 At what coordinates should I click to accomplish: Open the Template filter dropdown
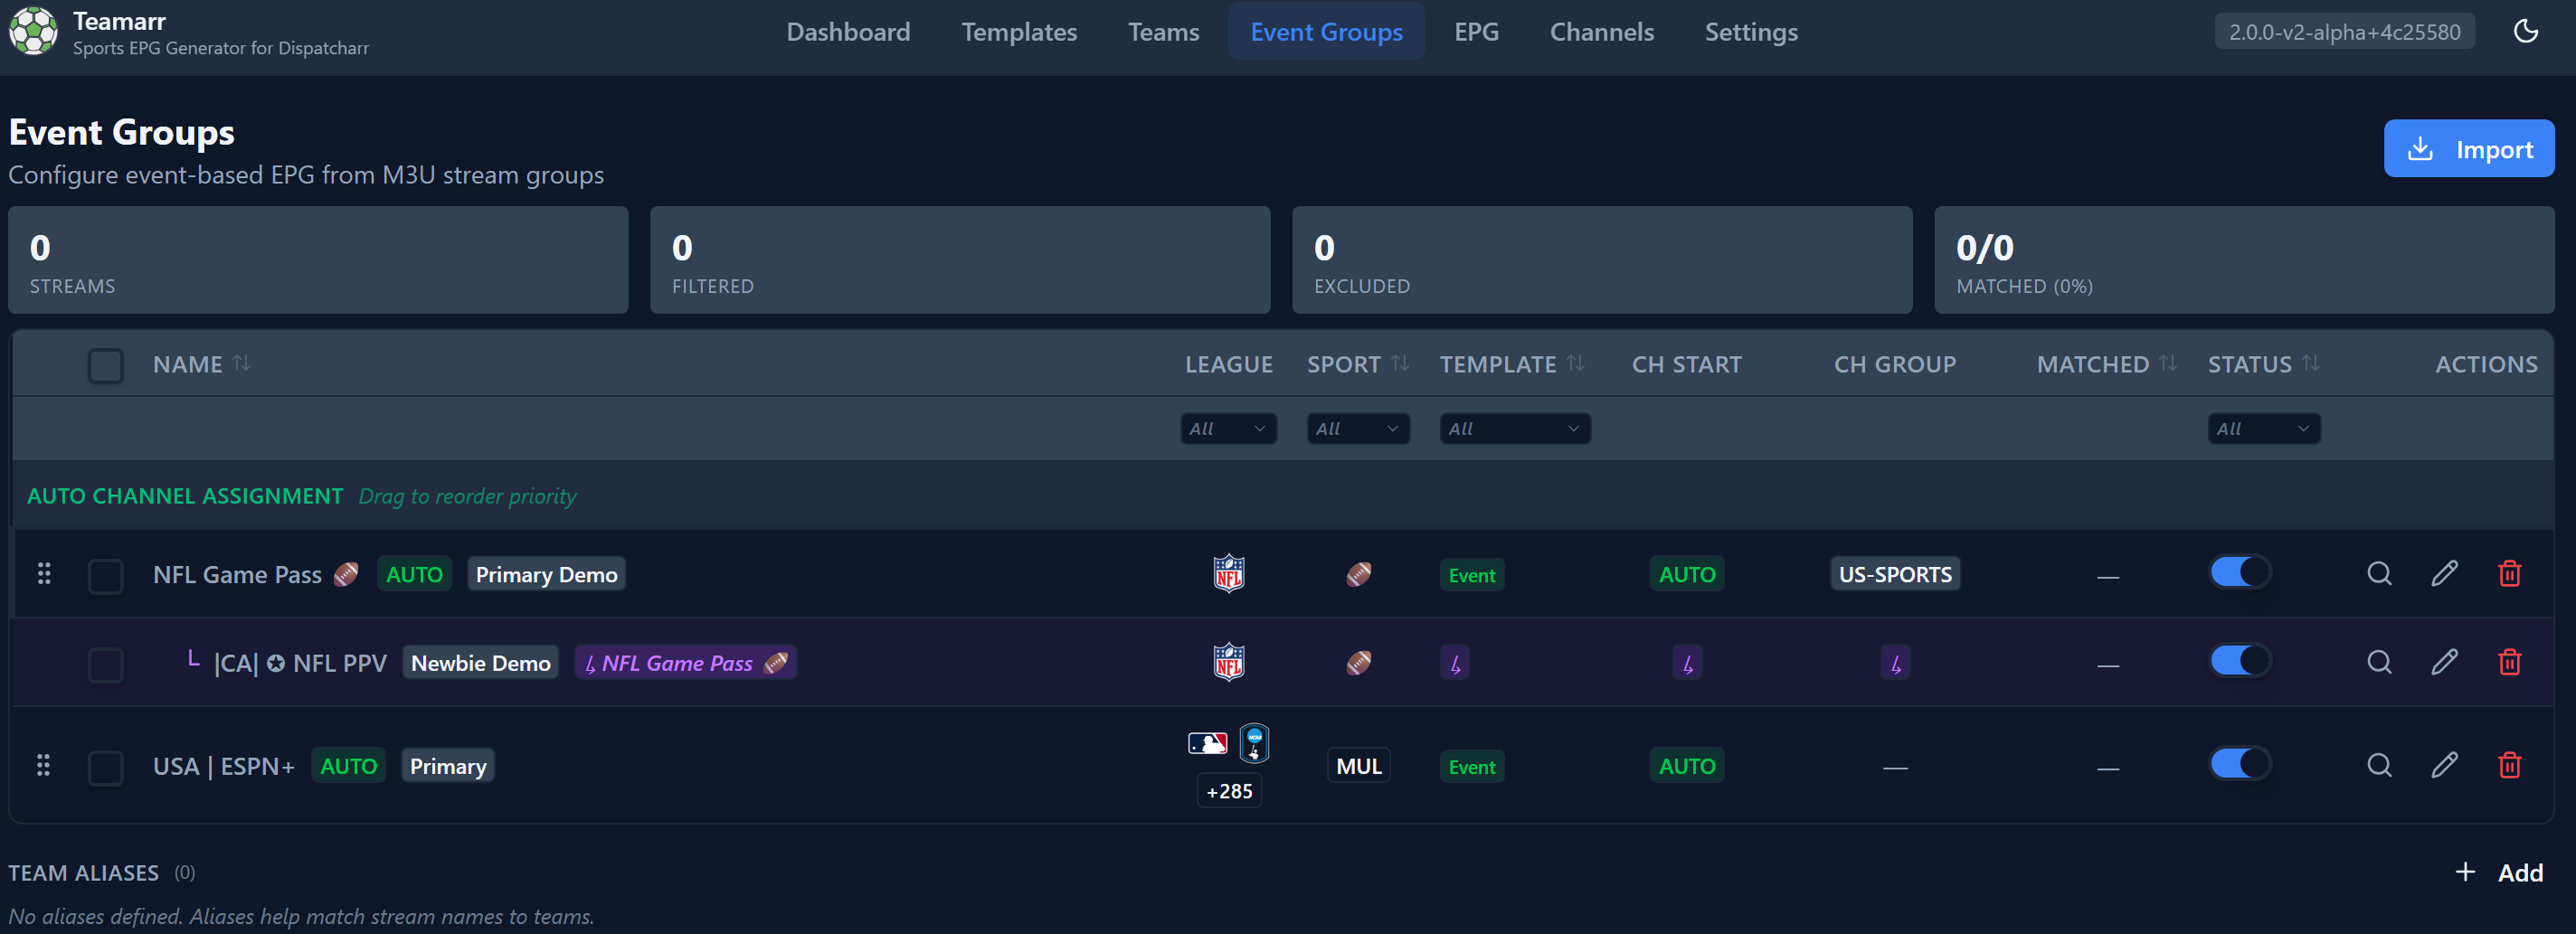[1514, 429]
